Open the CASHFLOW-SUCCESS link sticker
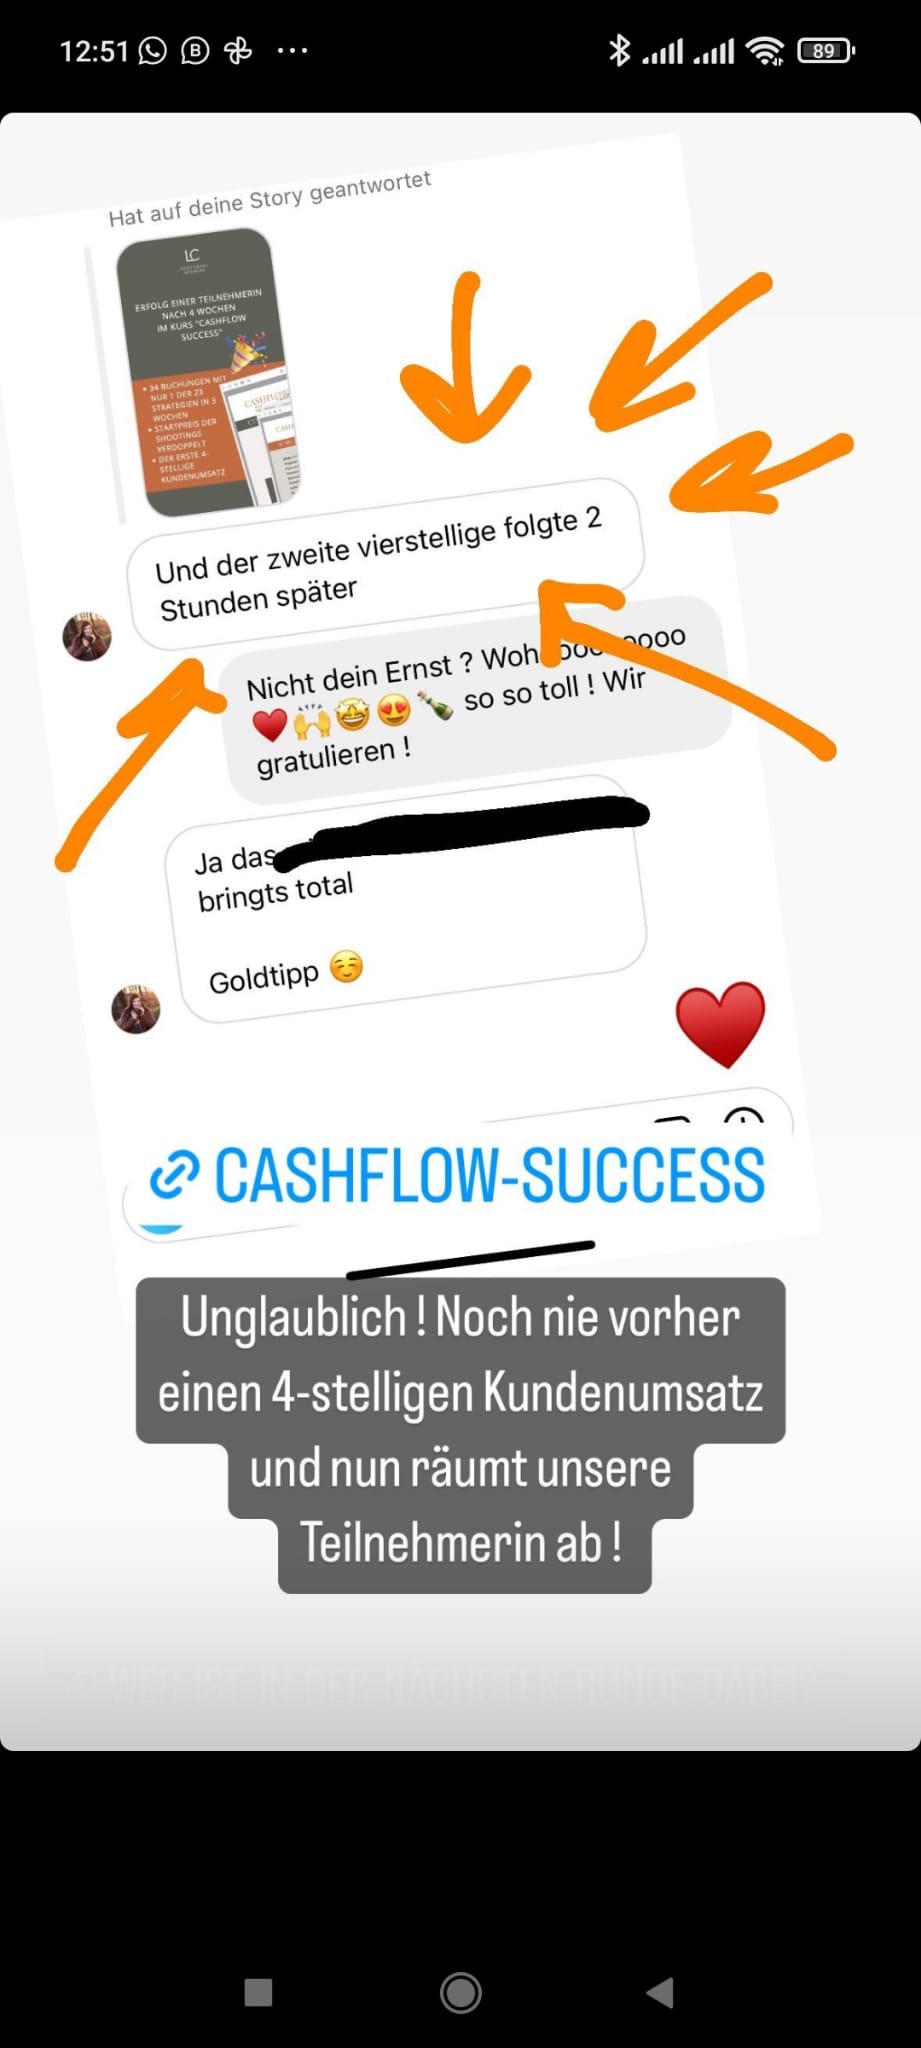The height and width of the screenshot is (2048, 921). click(457, 1175)
